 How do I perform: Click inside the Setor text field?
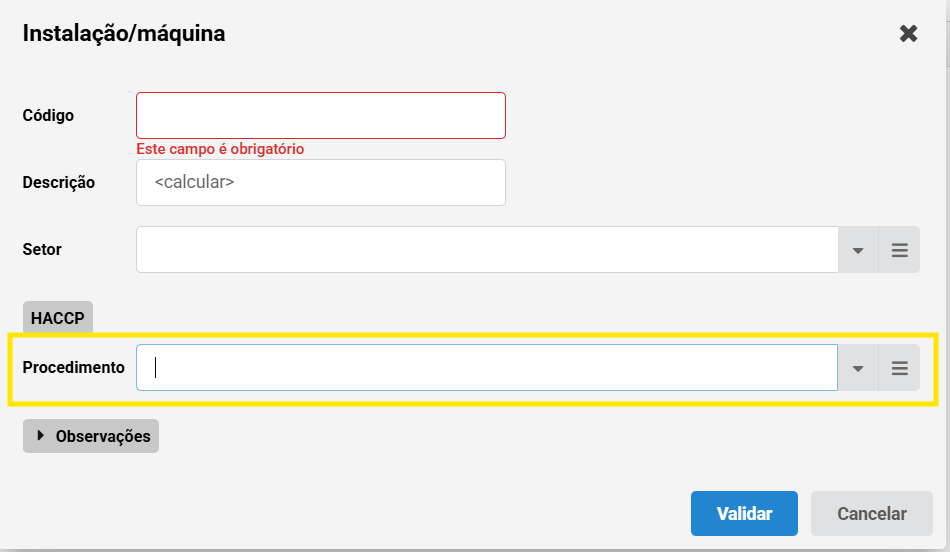coord(487,250)
